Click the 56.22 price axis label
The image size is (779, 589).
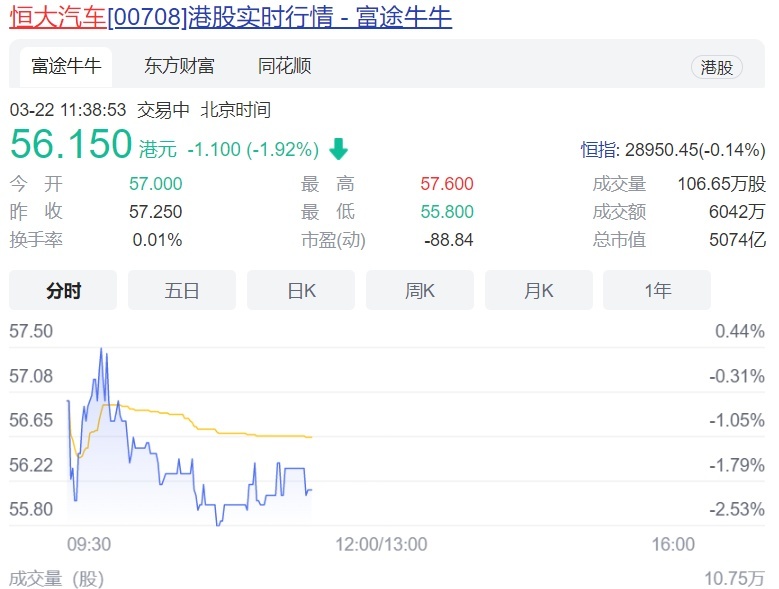[x=31, y=465]
